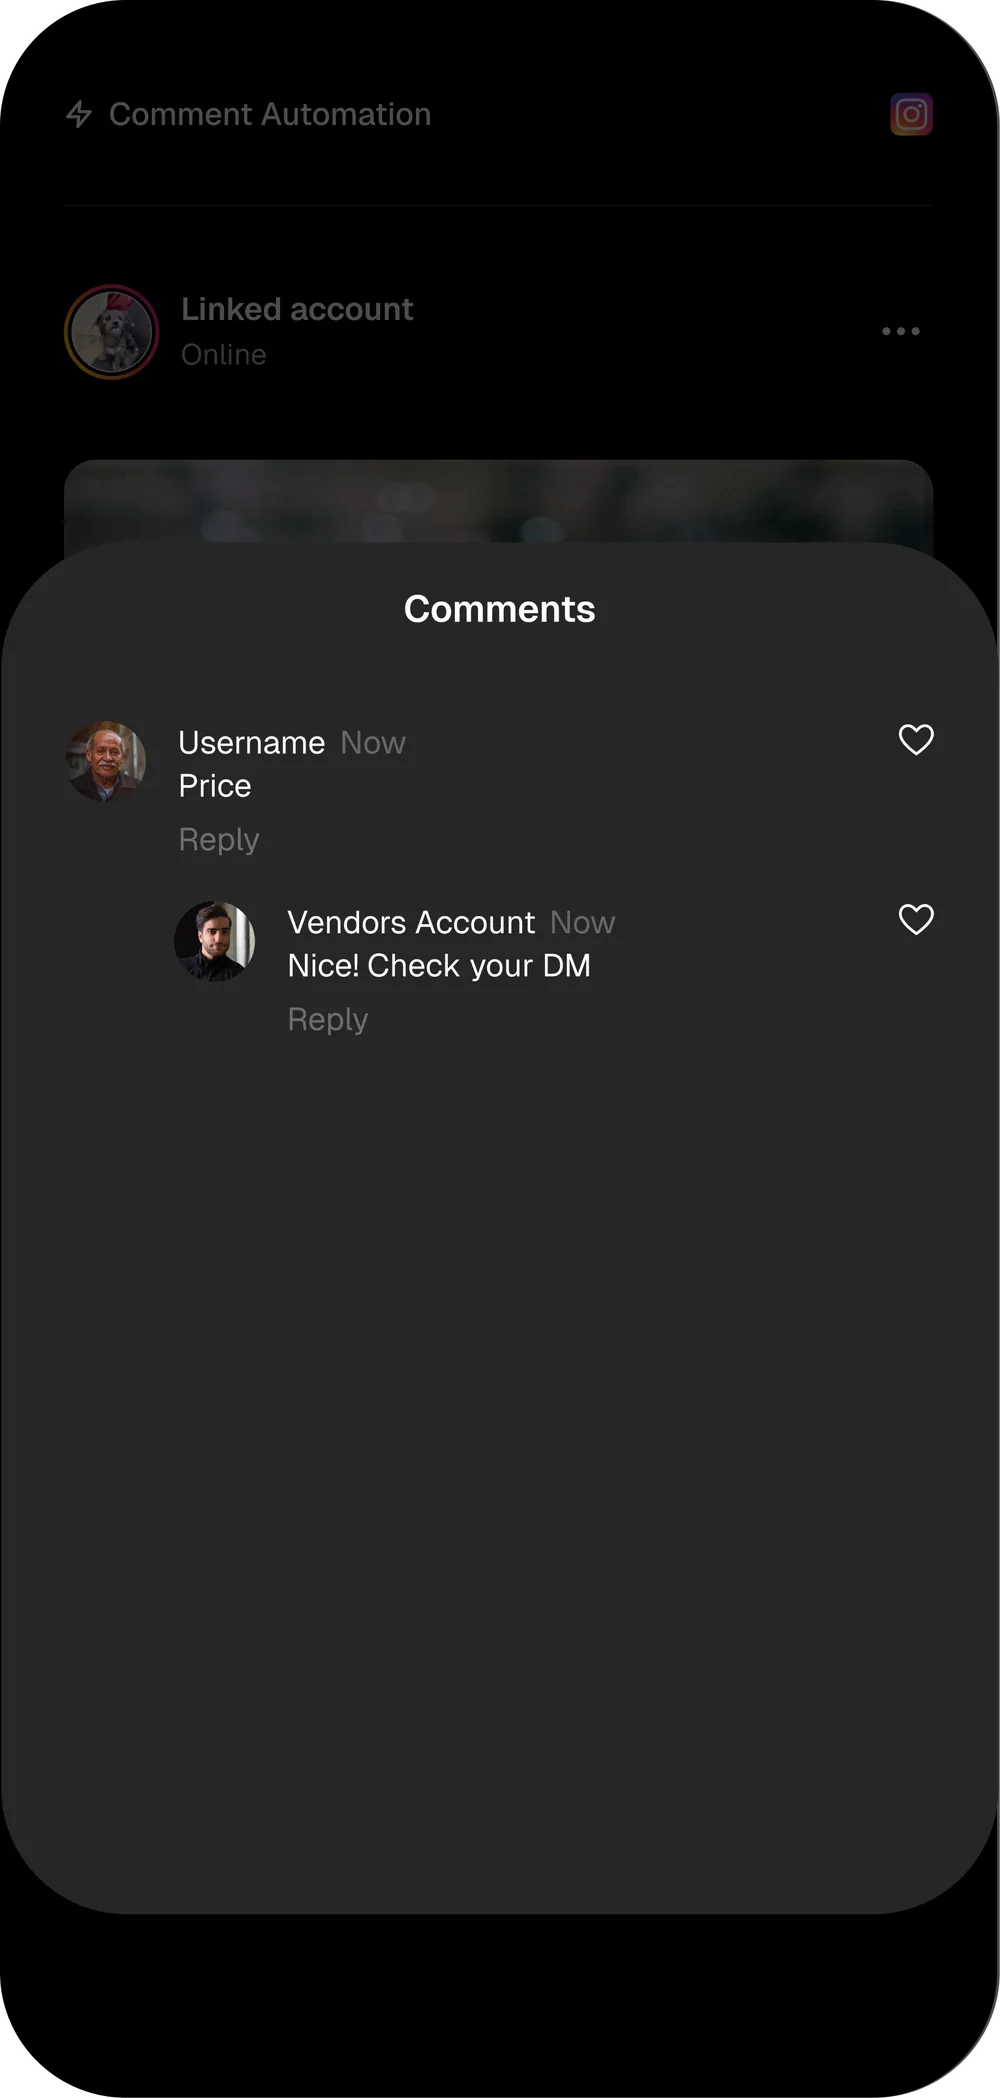Click the Comment Automation lightning bolt icon

81,114
